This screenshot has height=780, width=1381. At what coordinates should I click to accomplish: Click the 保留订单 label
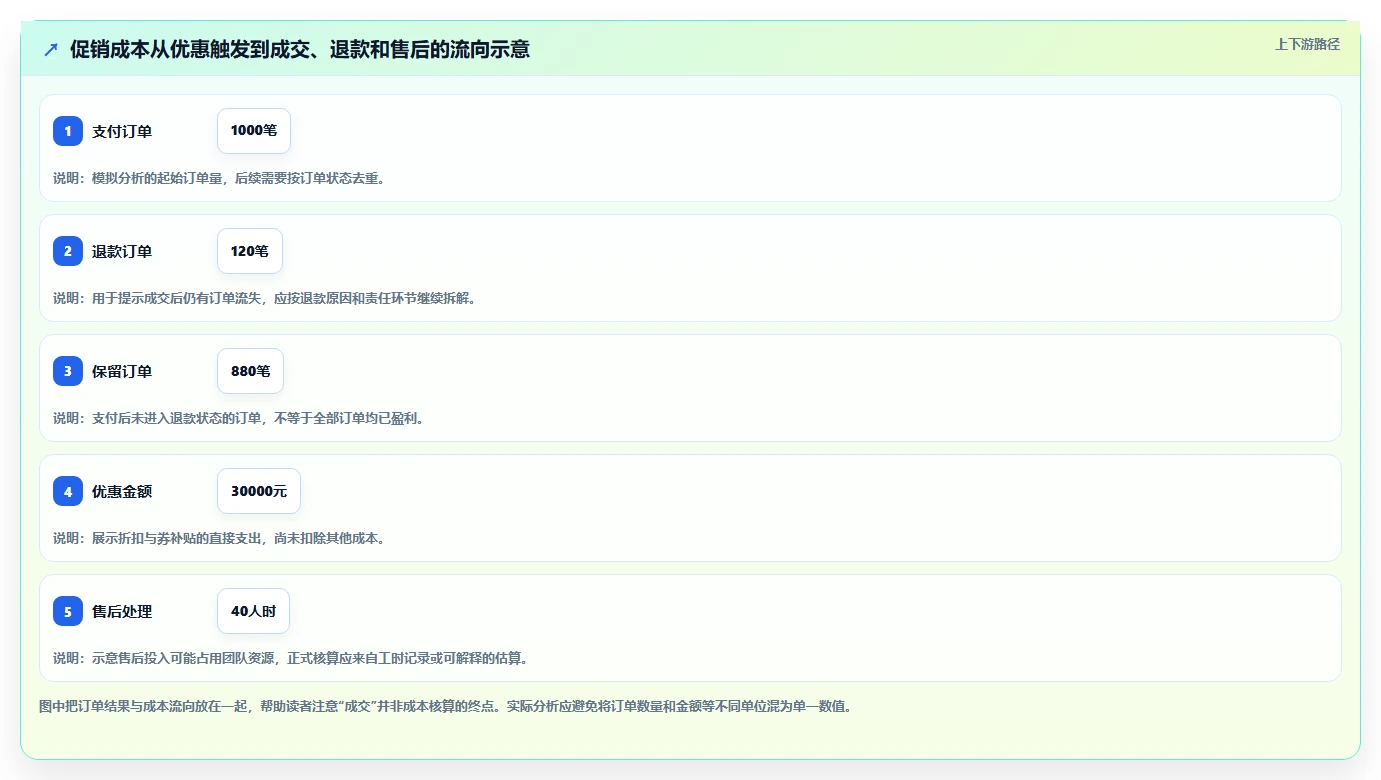pos(122,371)
